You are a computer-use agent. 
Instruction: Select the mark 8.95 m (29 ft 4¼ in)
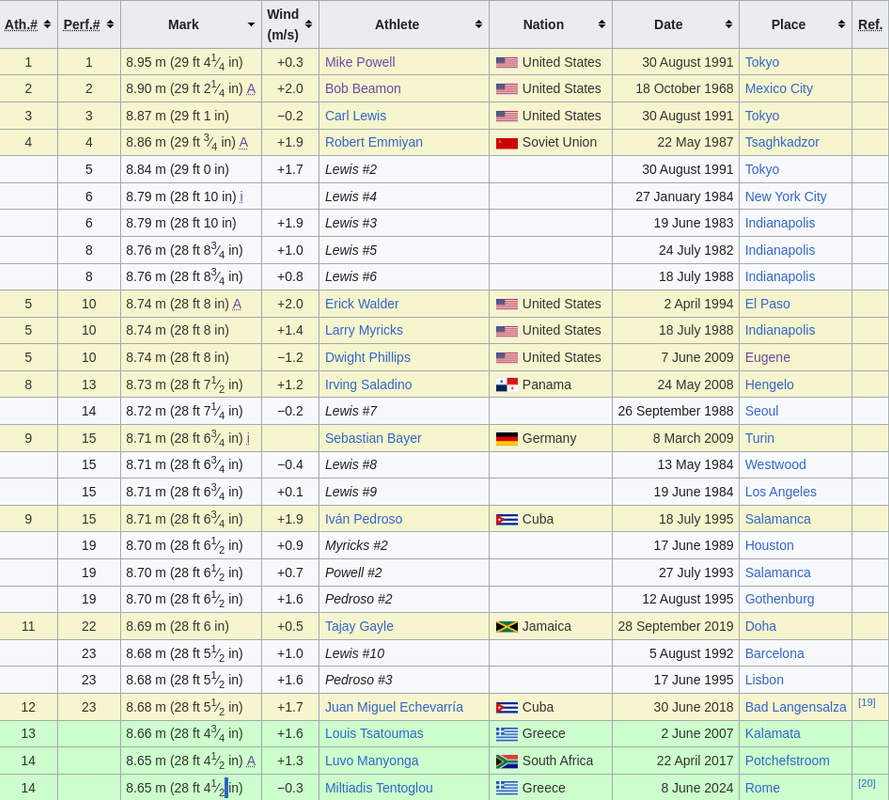(x=184, y=62)
